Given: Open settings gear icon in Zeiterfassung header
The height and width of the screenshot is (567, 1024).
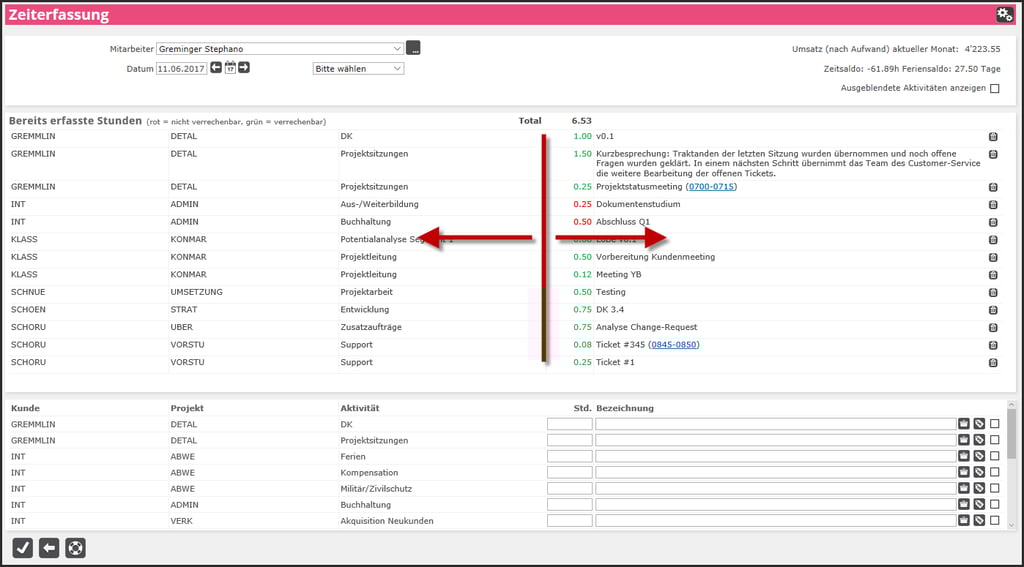Looking at the screenshot, I should [1004, 15].
